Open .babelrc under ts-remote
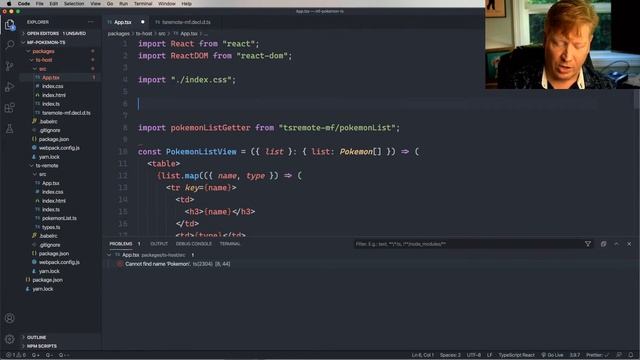The height and width of the screenshot is (360, 640). click(49, 236)
